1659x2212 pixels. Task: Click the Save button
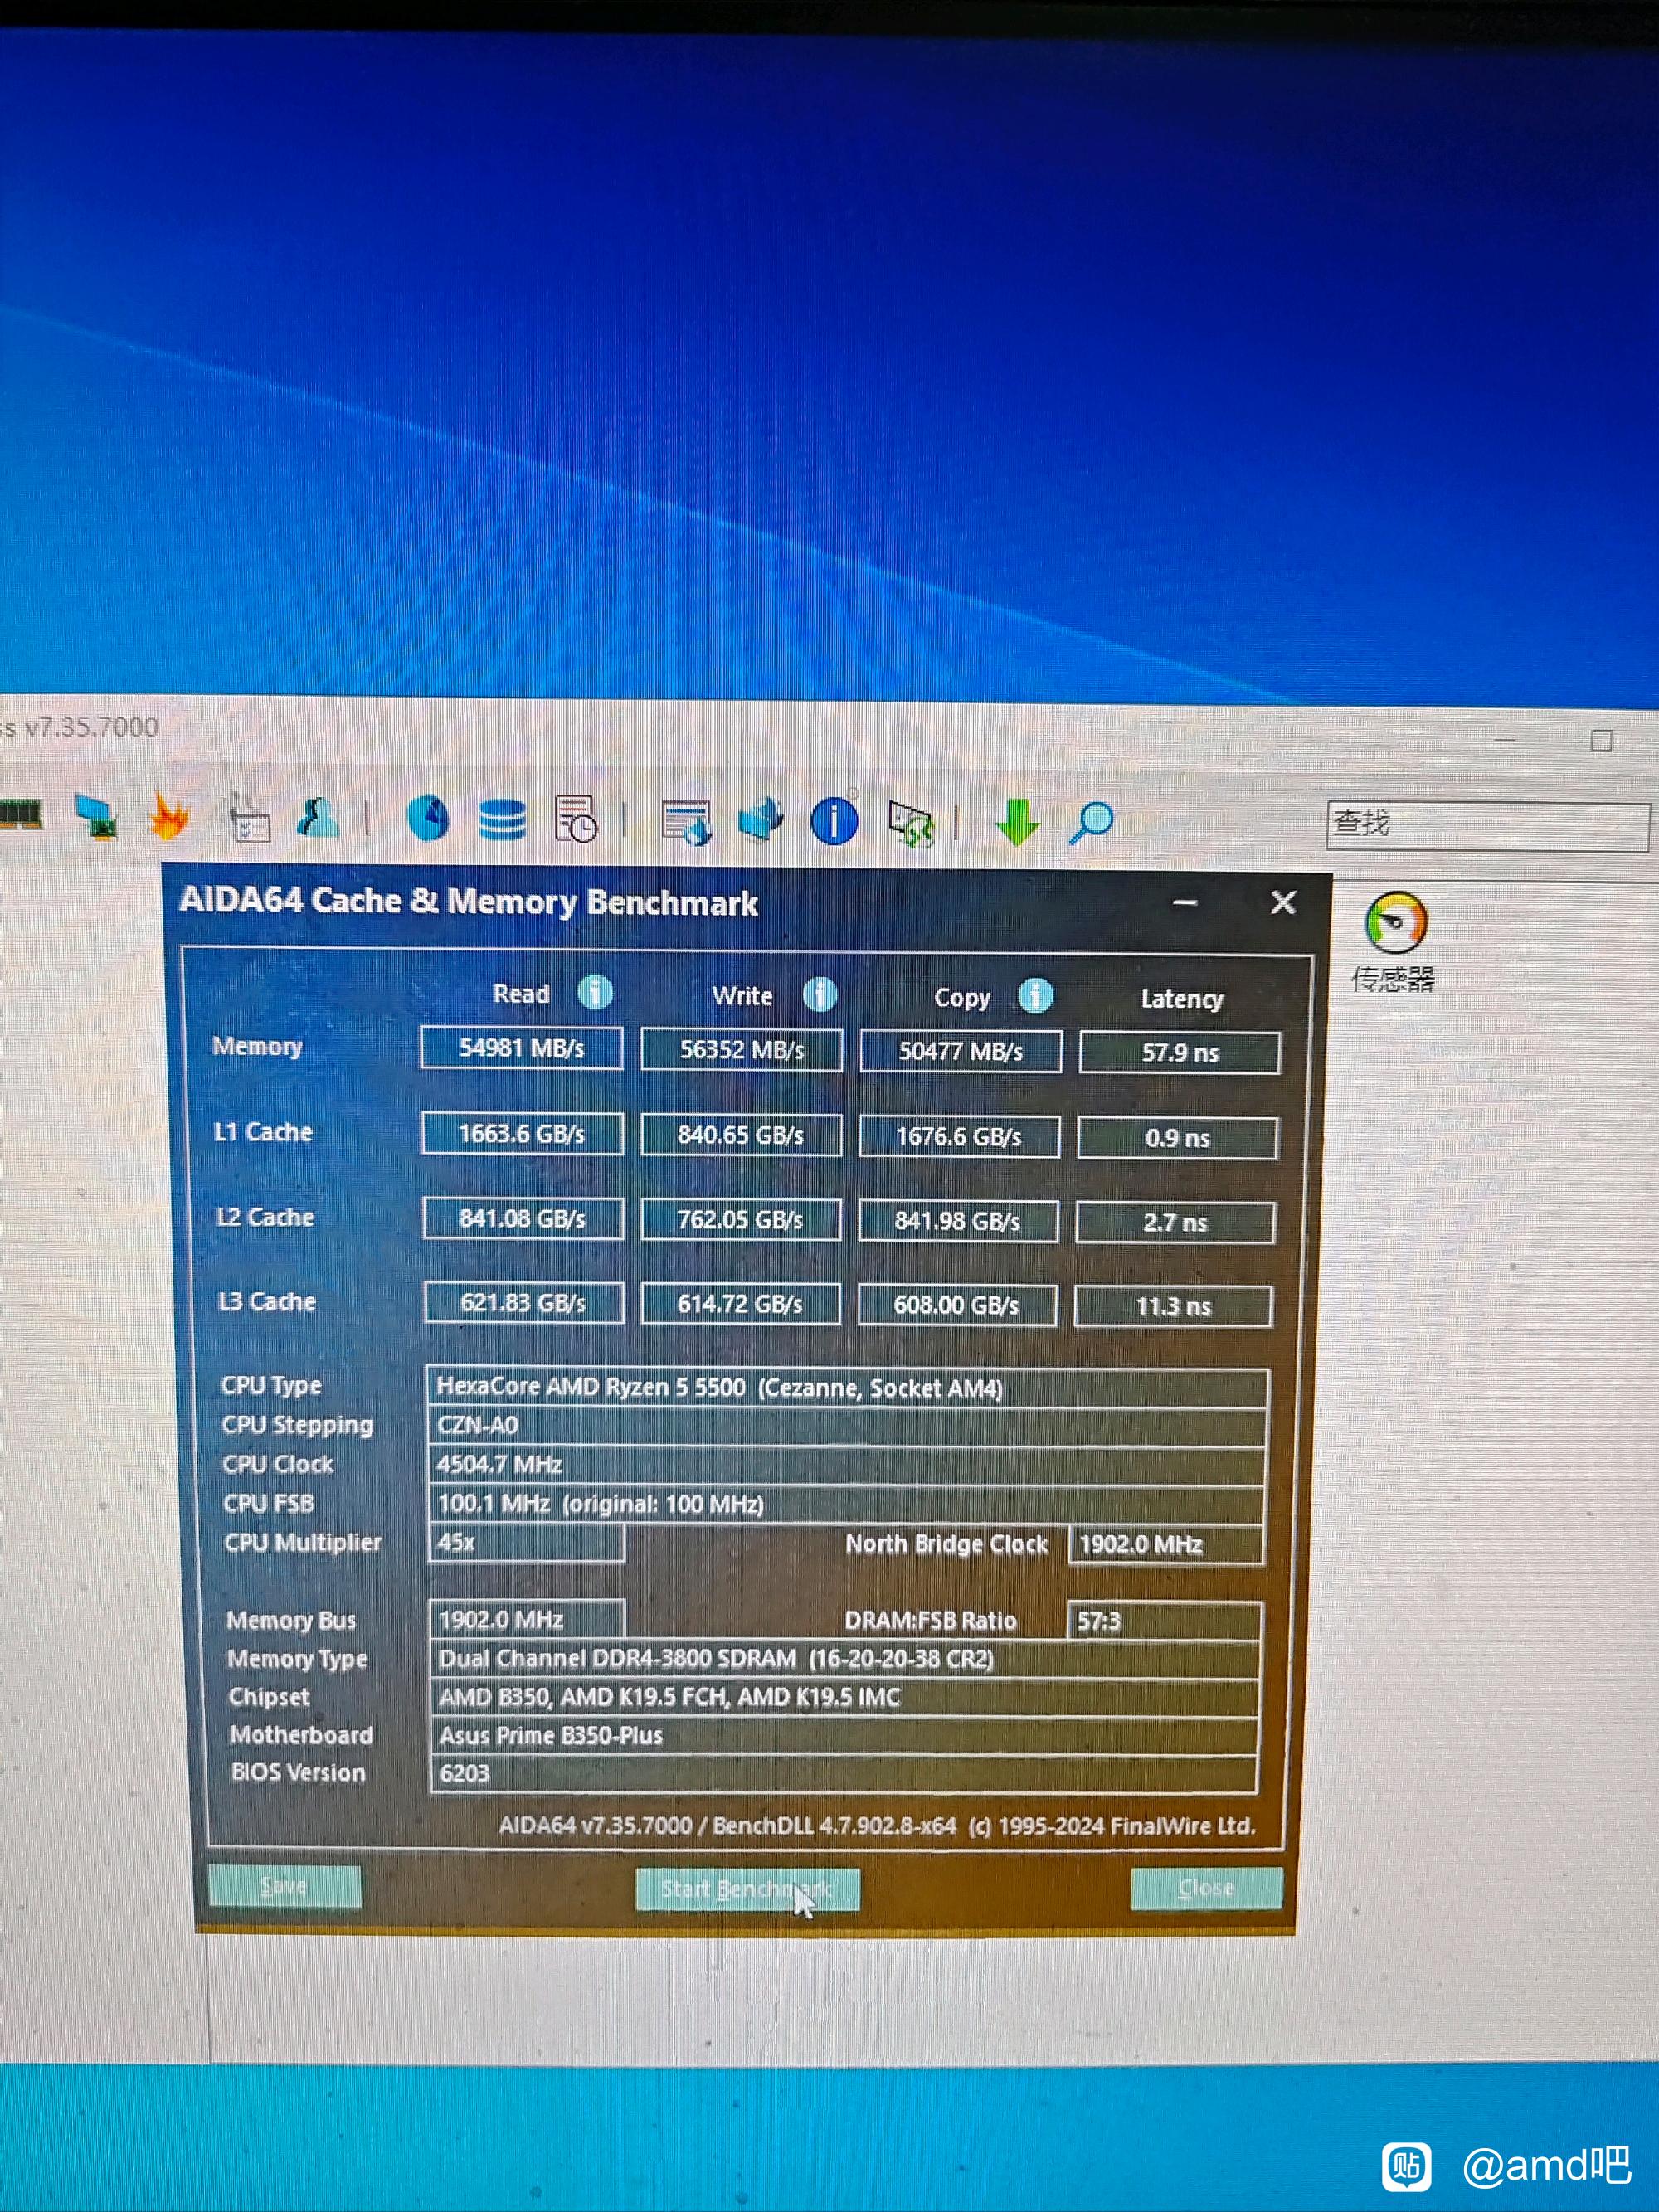pyautogui.click(x=284, y=1886)
